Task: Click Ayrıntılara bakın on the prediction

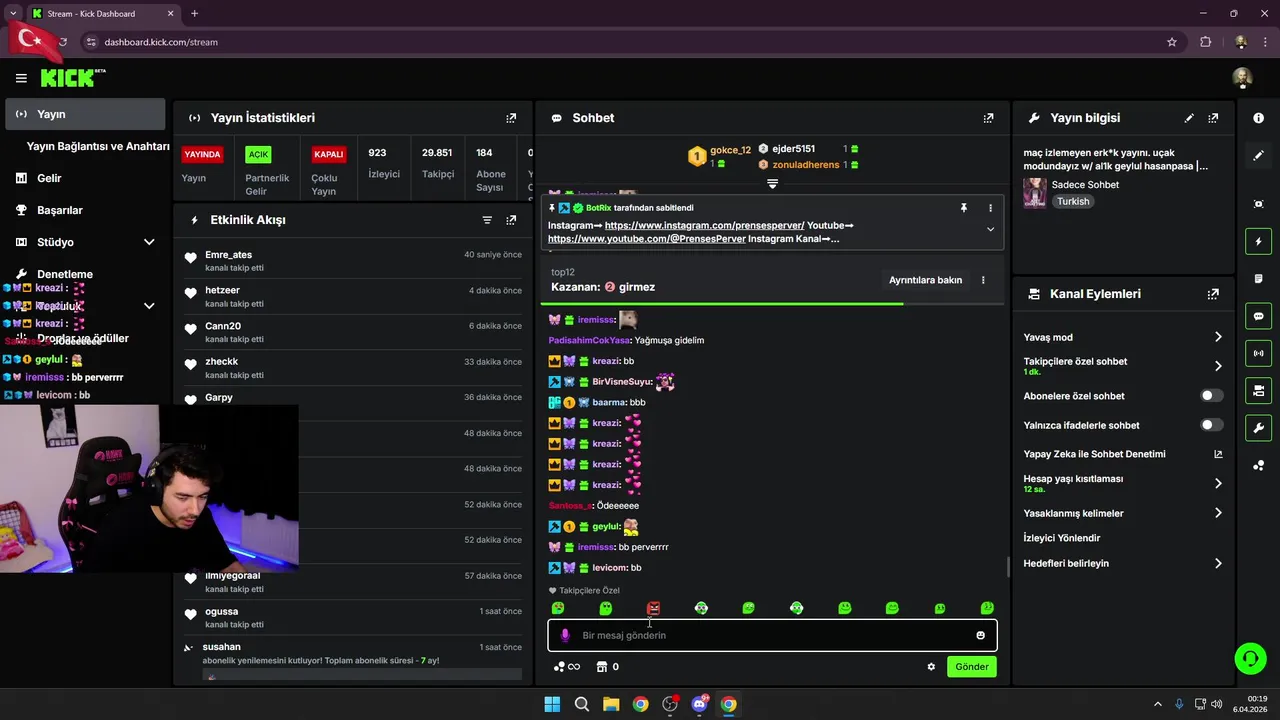Action: click(x=925, y=280)
